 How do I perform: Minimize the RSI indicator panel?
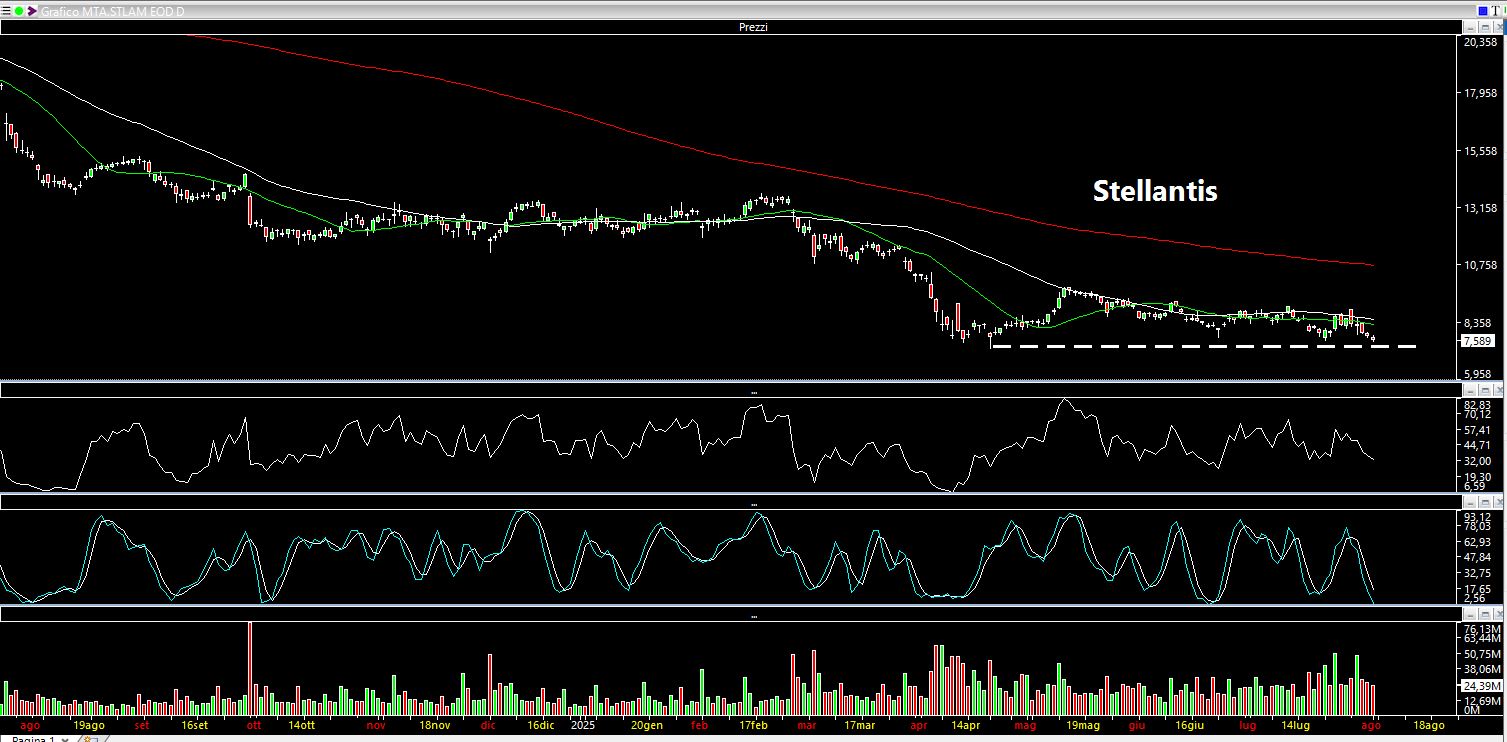[x=1470, y=389]
